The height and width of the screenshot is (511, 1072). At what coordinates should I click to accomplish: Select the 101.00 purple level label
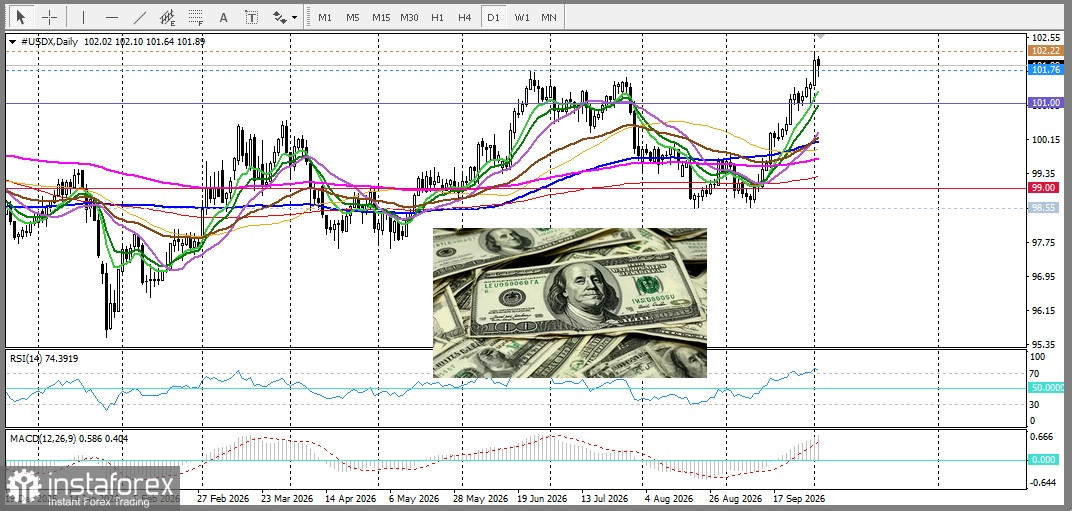click(1045, 103)
